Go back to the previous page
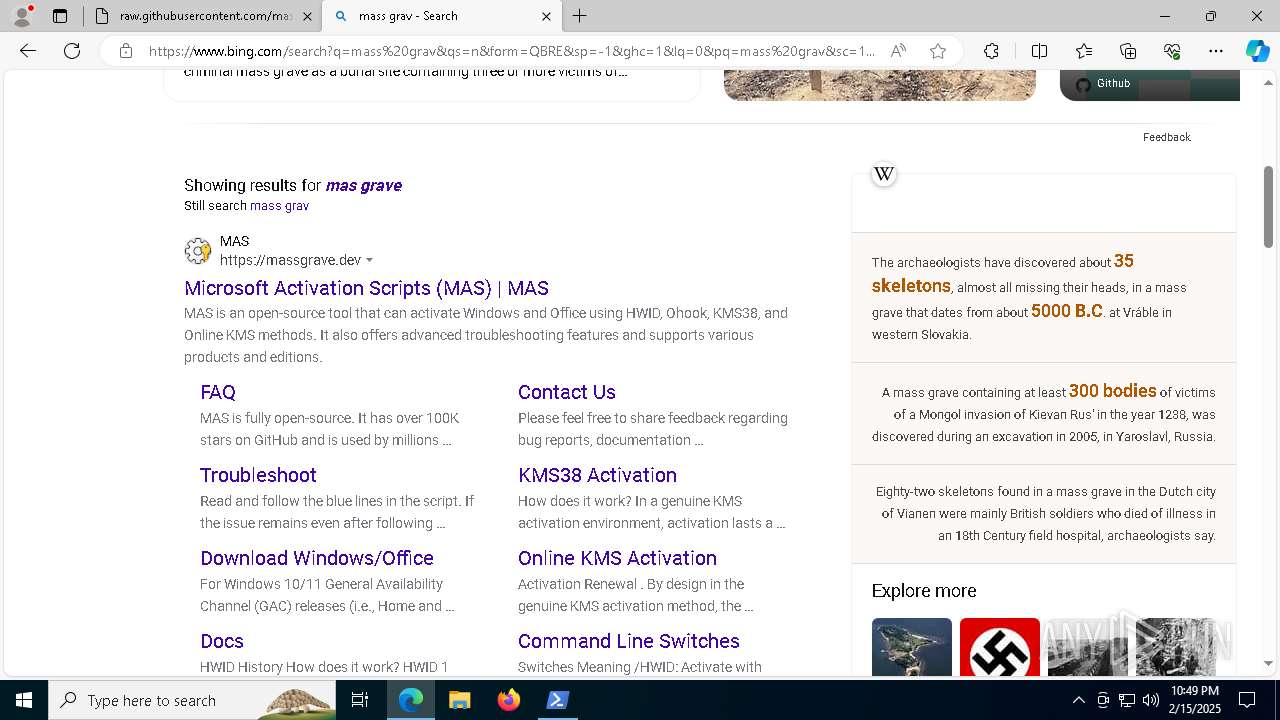Screen dimensions: 1280x720 tap(28, 51)
